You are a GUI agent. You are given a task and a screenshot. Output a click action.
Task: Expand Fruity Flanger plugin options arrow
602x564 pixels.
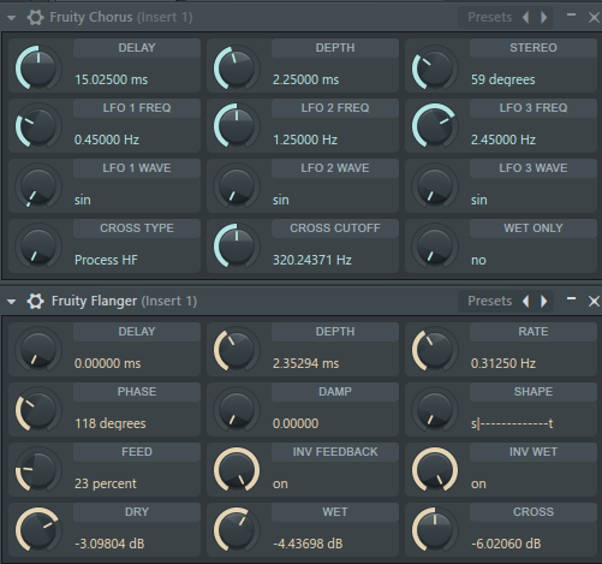pyautogui.click(x=12, y=301)
